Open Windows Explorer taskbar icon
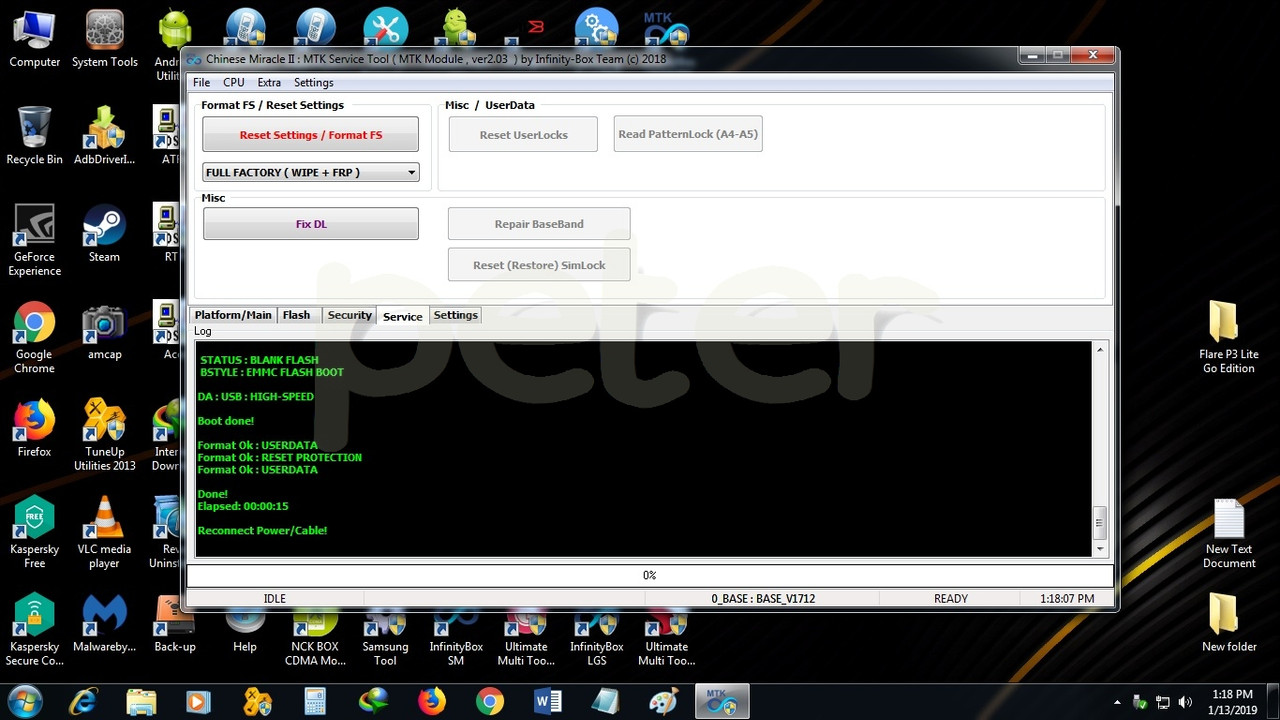The image size is (1280, 720). (141, 702)
